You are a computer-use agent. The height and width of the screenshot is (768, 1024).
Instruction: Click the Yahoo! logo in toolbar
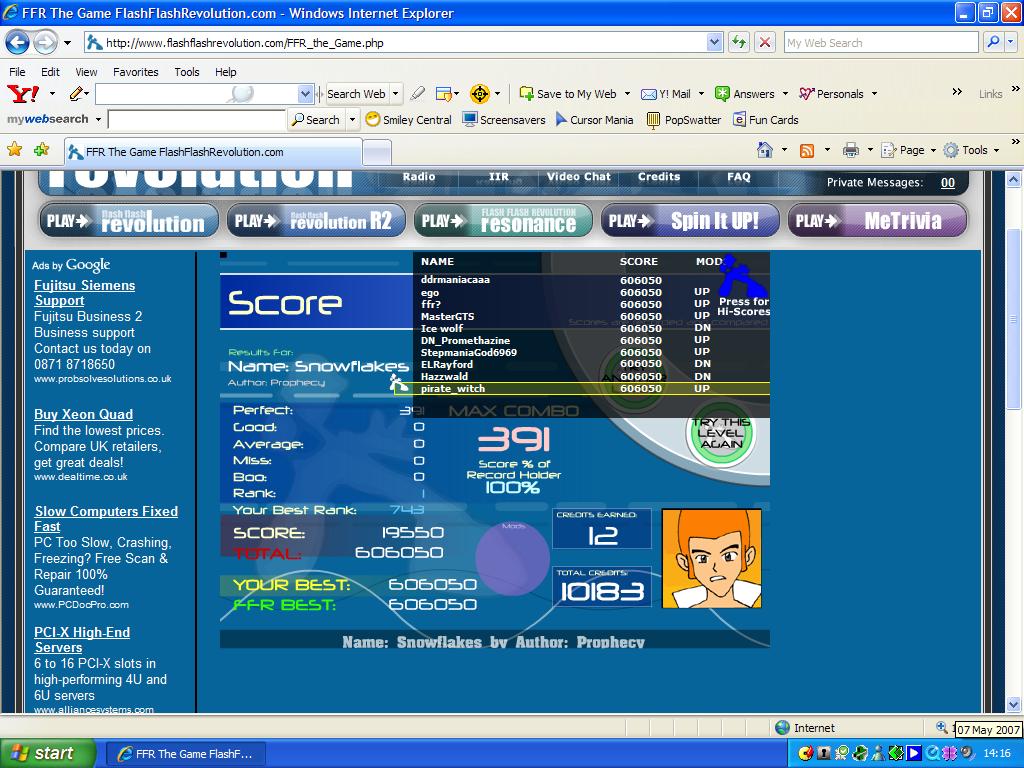click(x=23, y=94)
